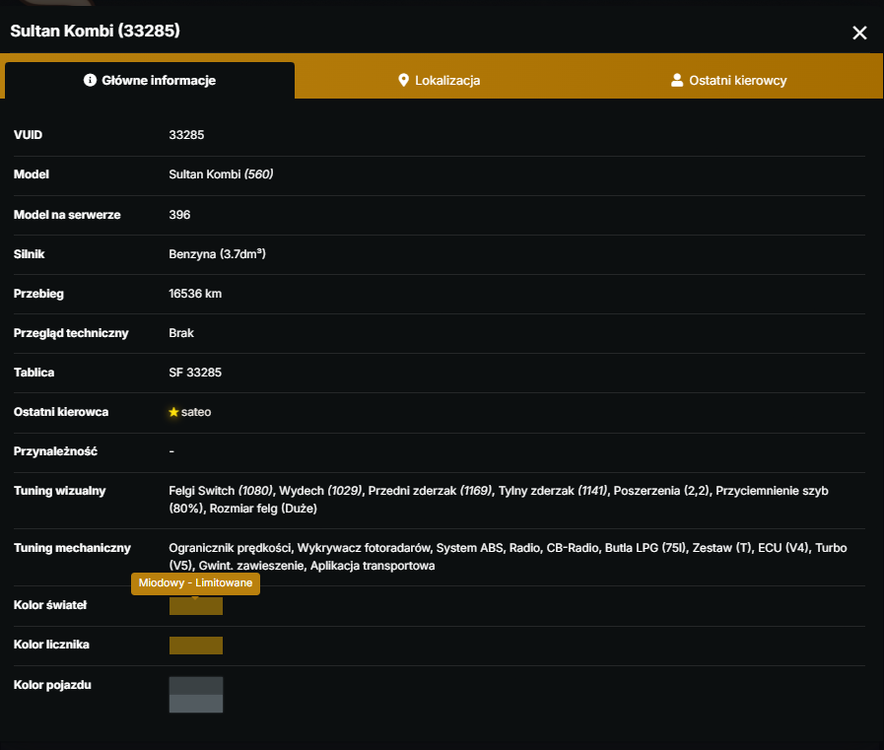Viewport: 884px width, 750px height.
Task: Click the lower Kolor pojazdu color swatch
Action: (196, 704)
